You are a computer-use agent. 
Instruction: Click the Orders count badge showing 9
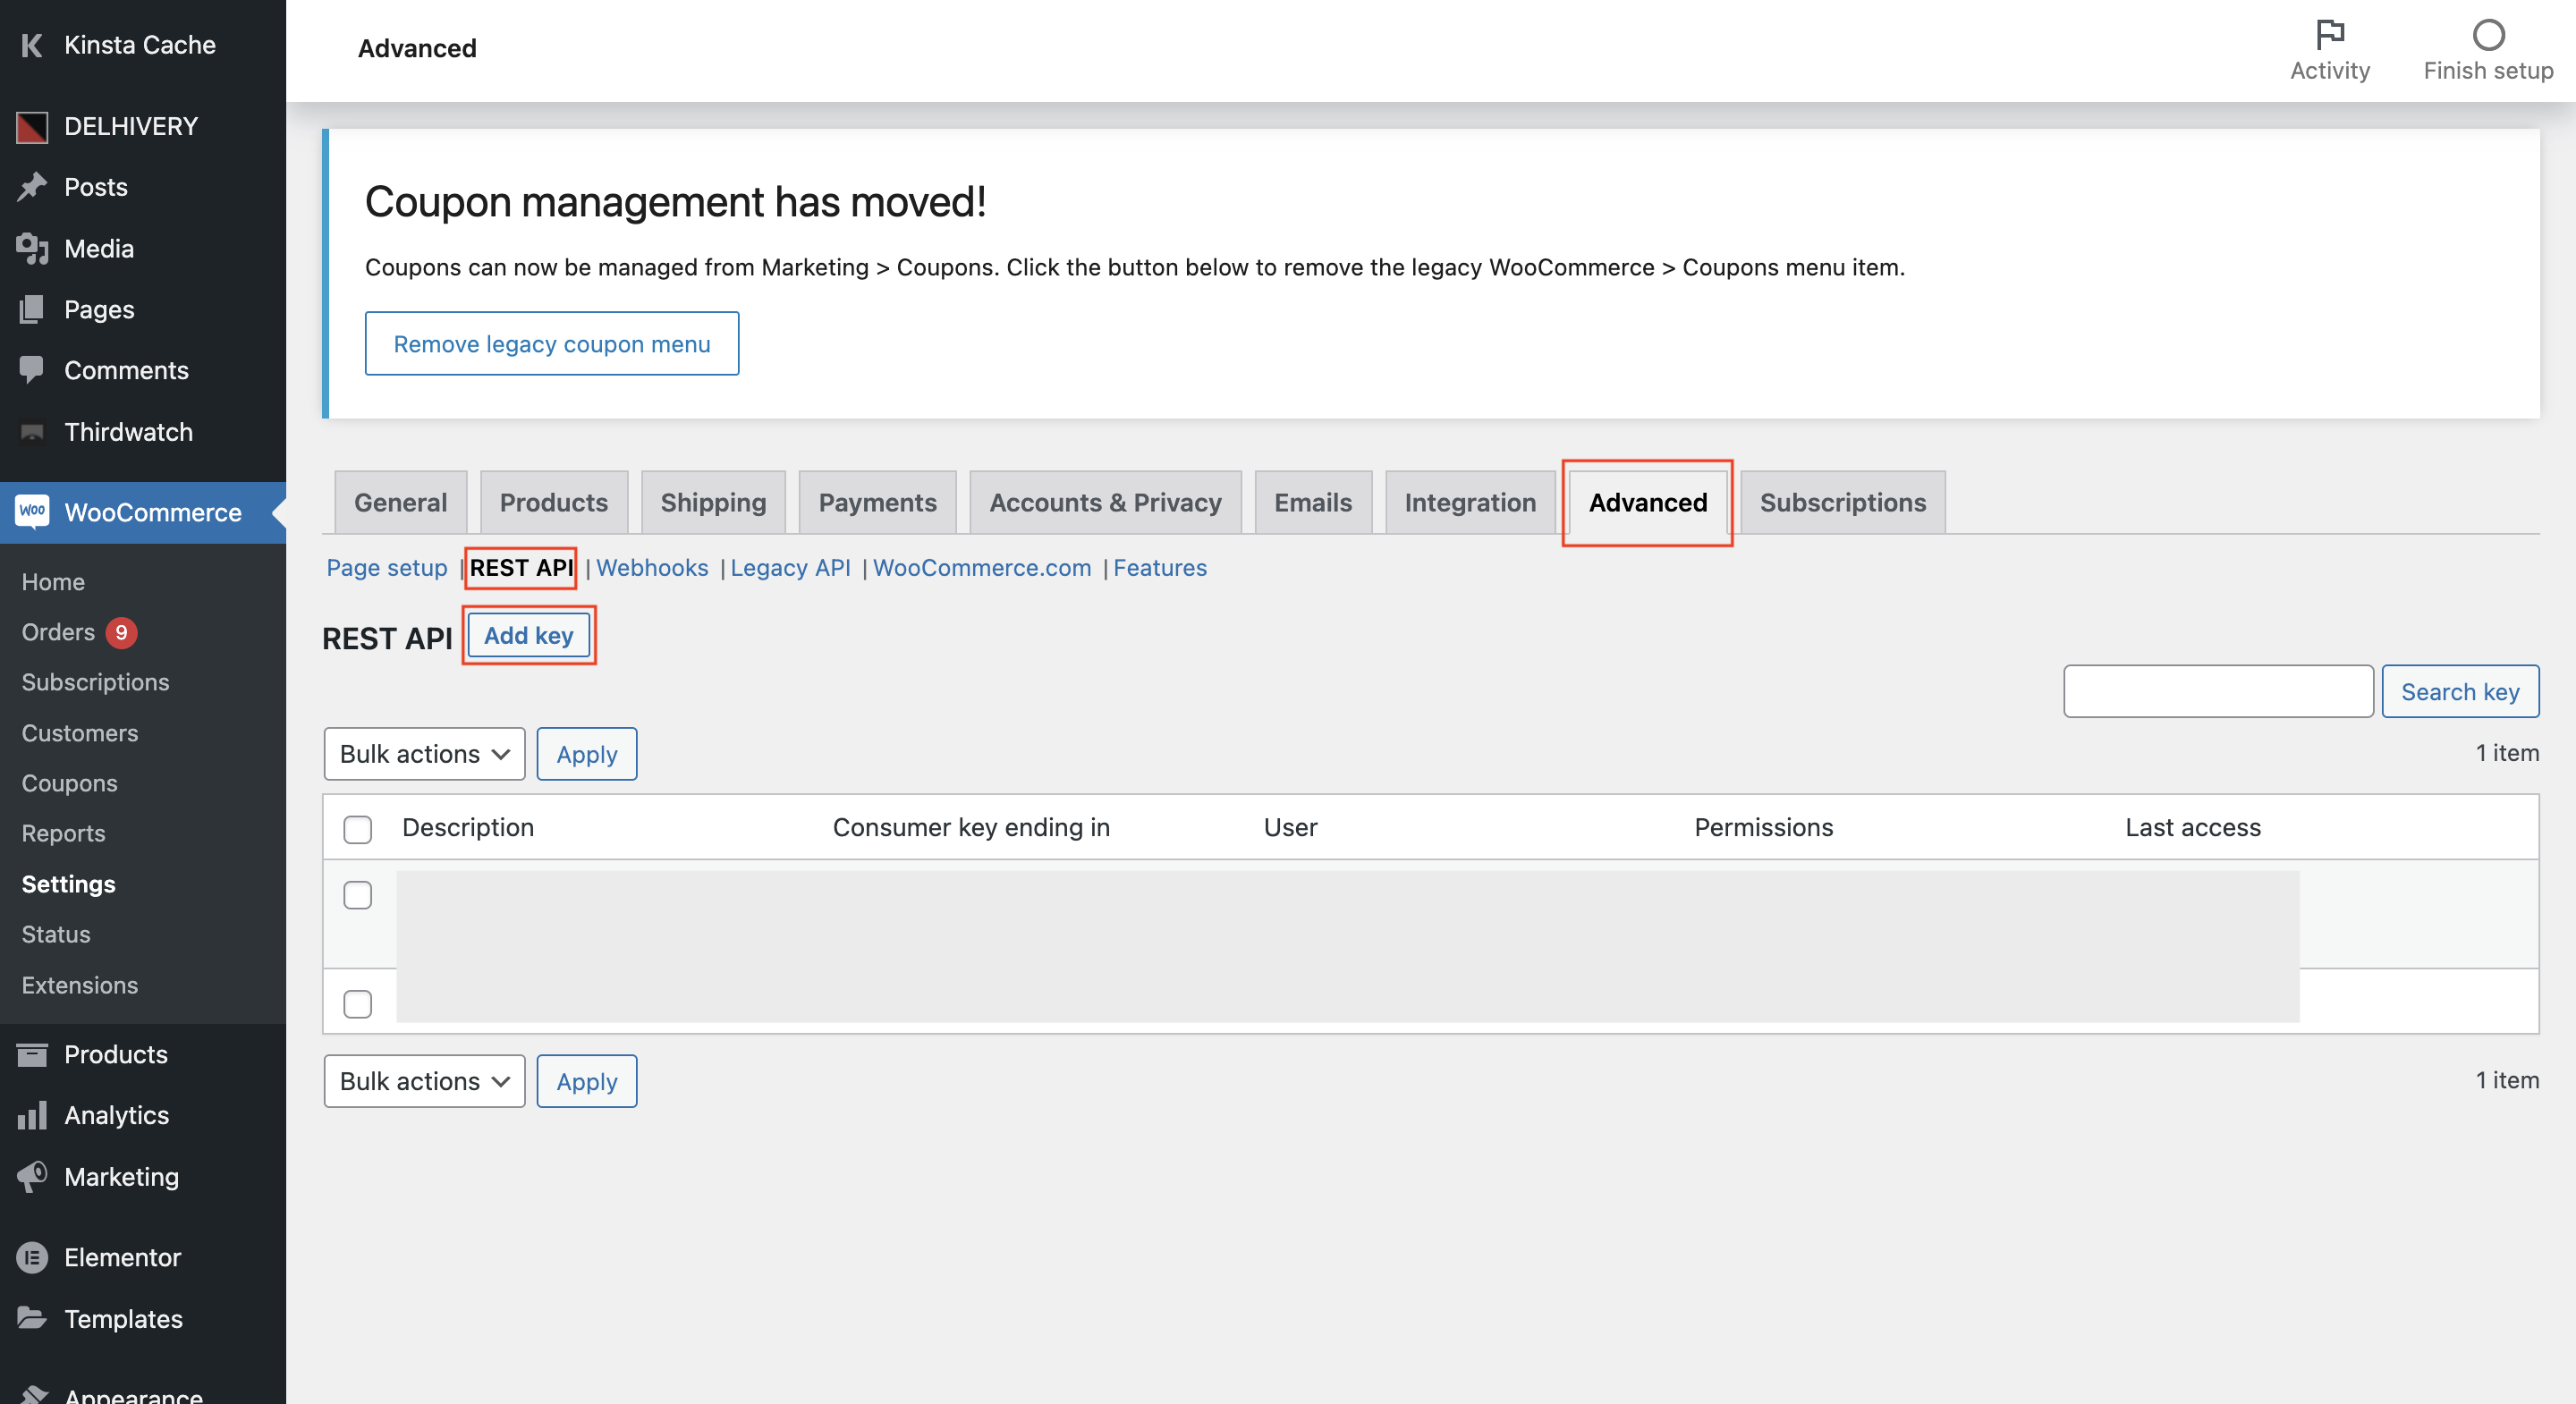point(121,632)
